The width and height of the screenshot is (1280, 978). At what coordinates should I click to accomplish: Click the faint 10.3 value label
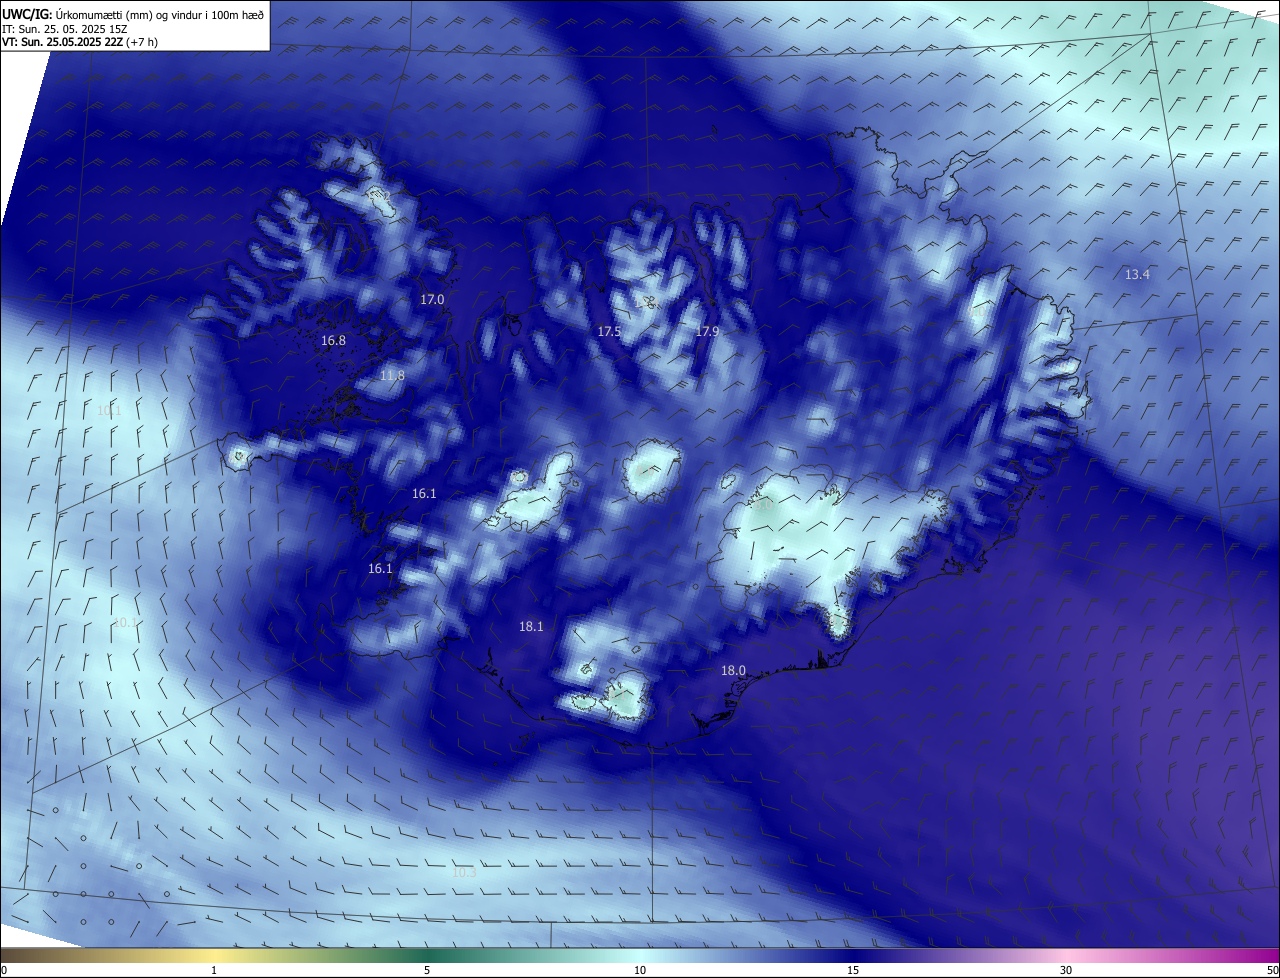[464, 872]
